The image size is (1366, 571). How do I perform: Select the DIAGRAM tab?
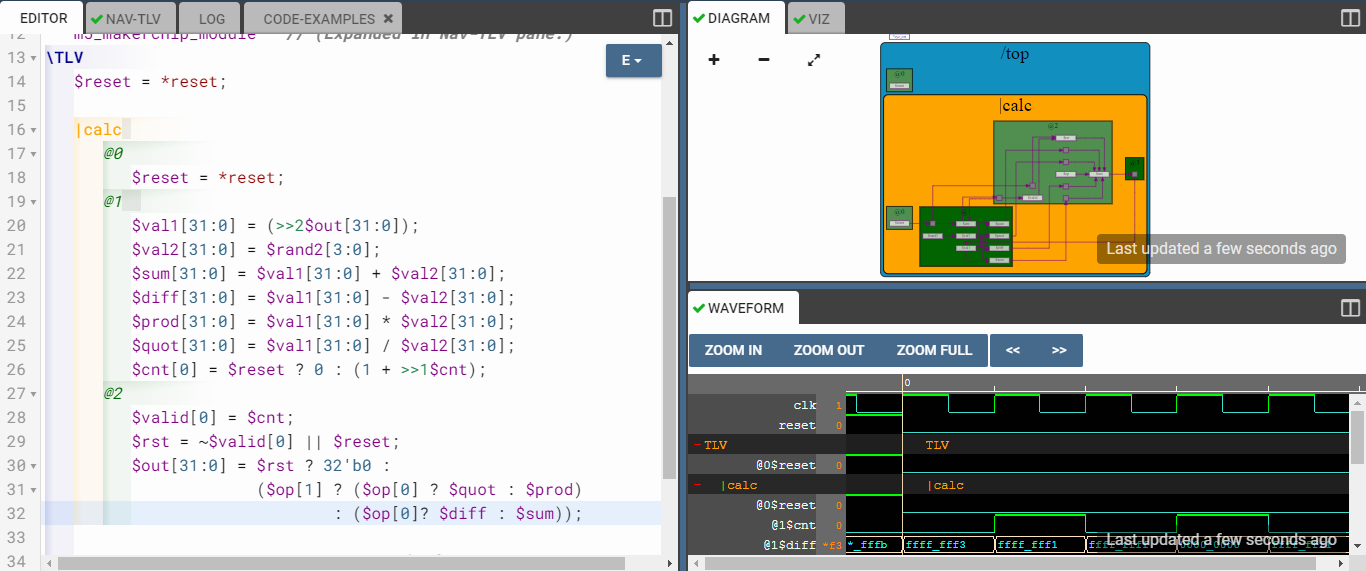point(738,18)
